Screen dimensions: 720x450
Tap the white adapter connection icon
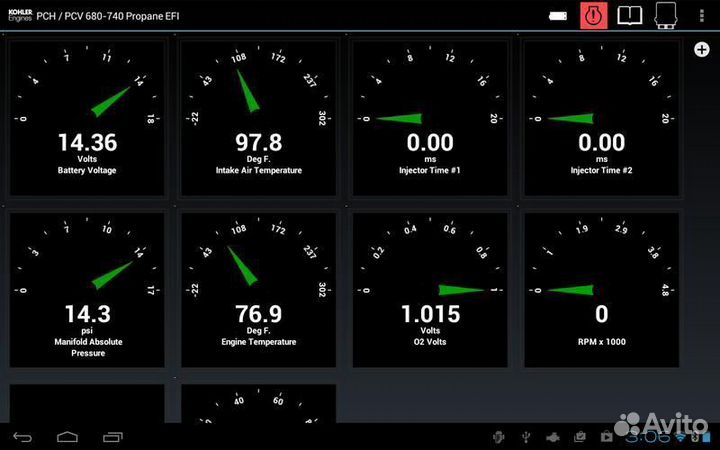tap(560, 15)
